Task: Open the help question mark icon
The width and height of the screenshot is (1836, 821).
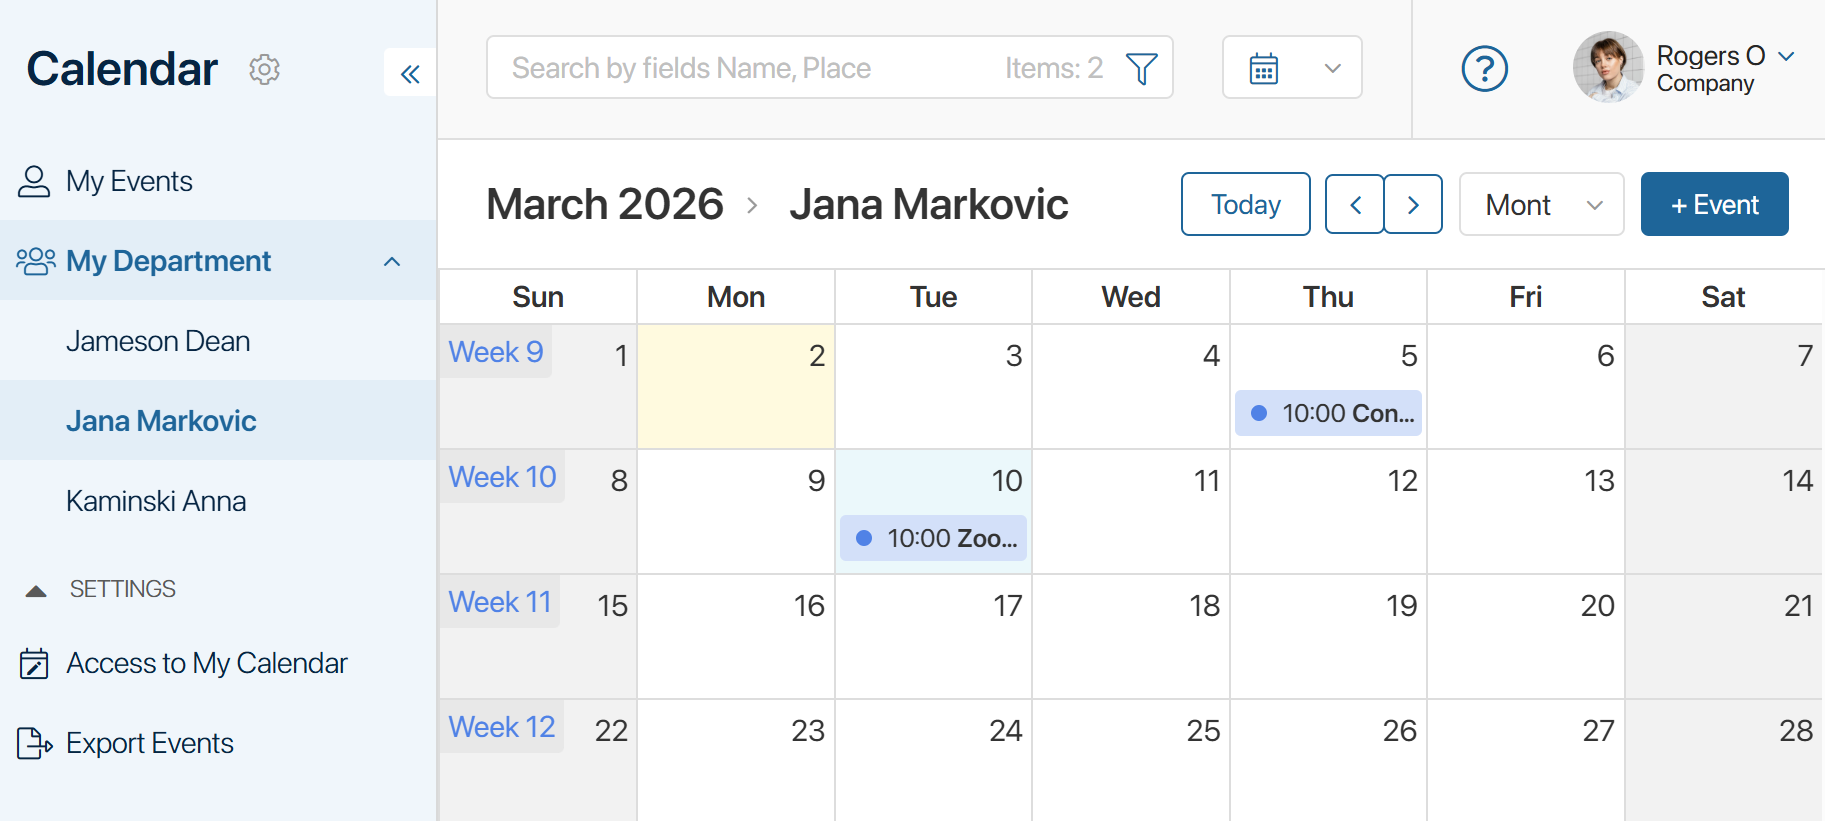Action: pyautogui.click(x=1484, y=69)
